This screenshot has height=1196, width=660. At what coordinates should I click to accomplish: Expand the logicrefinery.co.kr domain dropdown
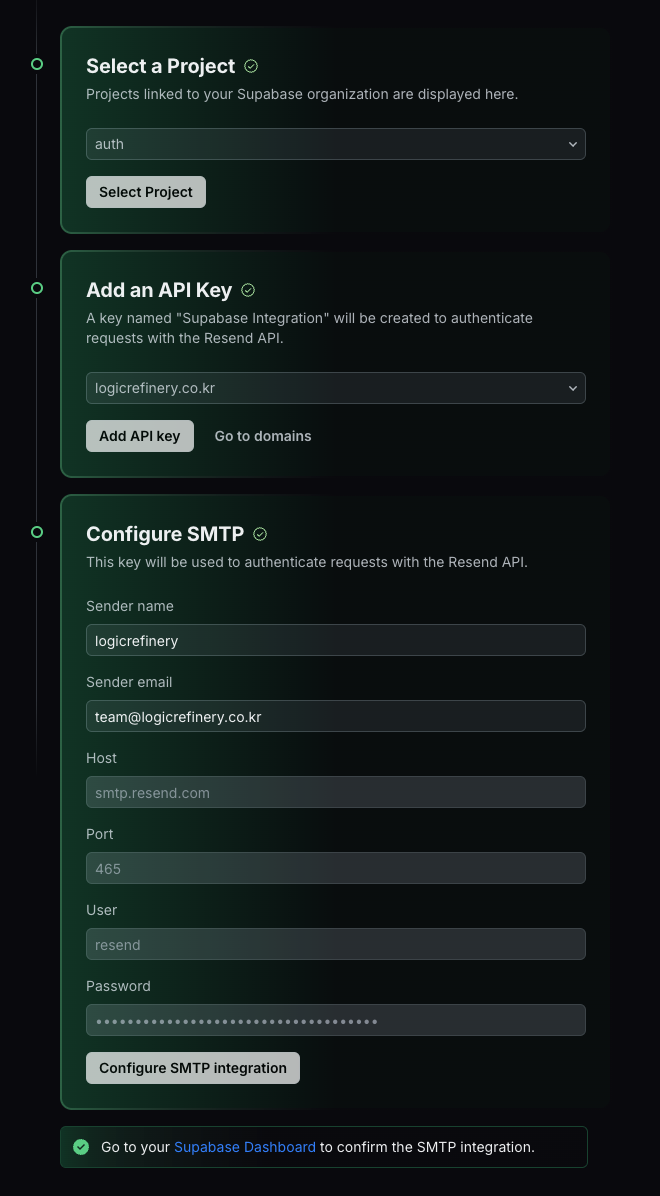coord(336,388)
